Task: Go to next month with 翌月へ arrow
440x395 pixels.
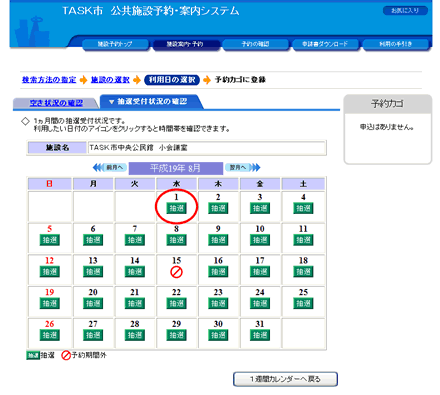Action: [x=243, y=167]
